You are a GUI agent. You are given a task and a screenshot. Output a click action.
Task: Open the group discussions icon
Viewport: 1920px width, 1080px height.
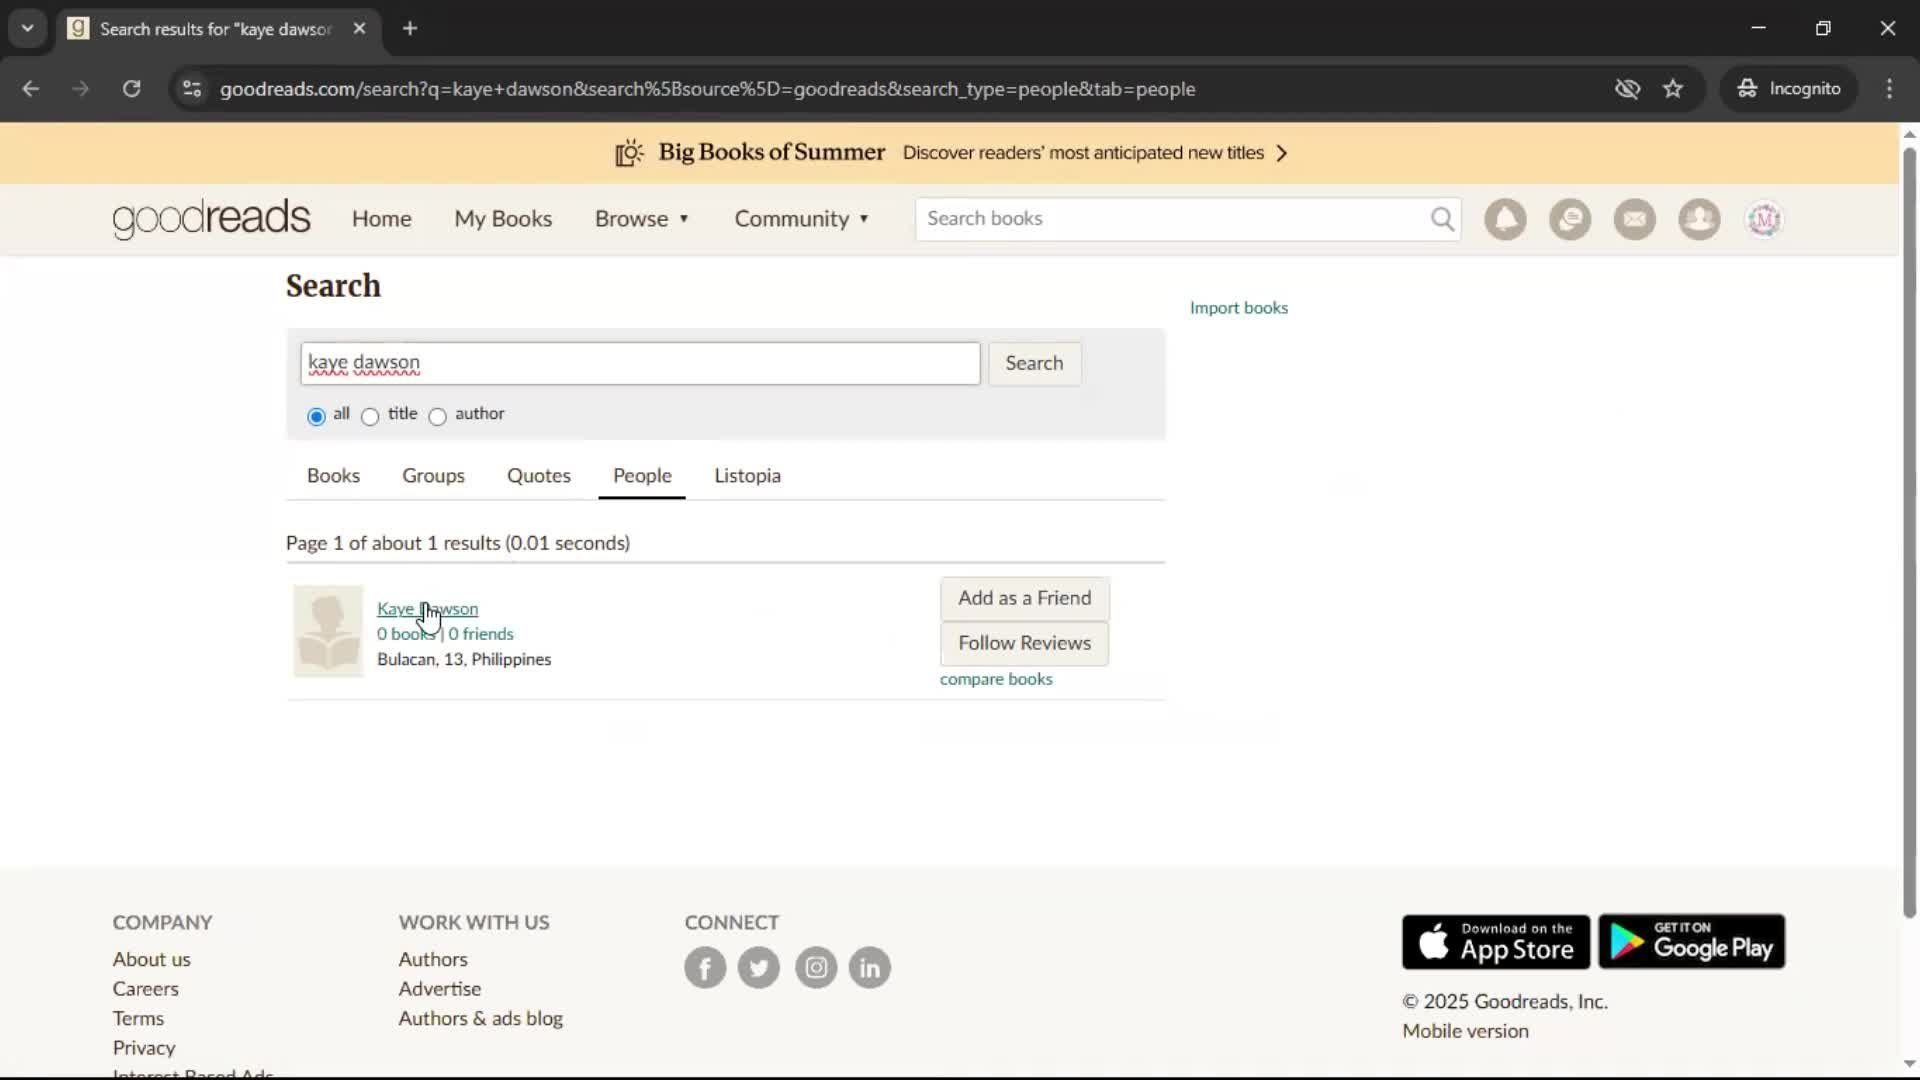[1570, 219]
